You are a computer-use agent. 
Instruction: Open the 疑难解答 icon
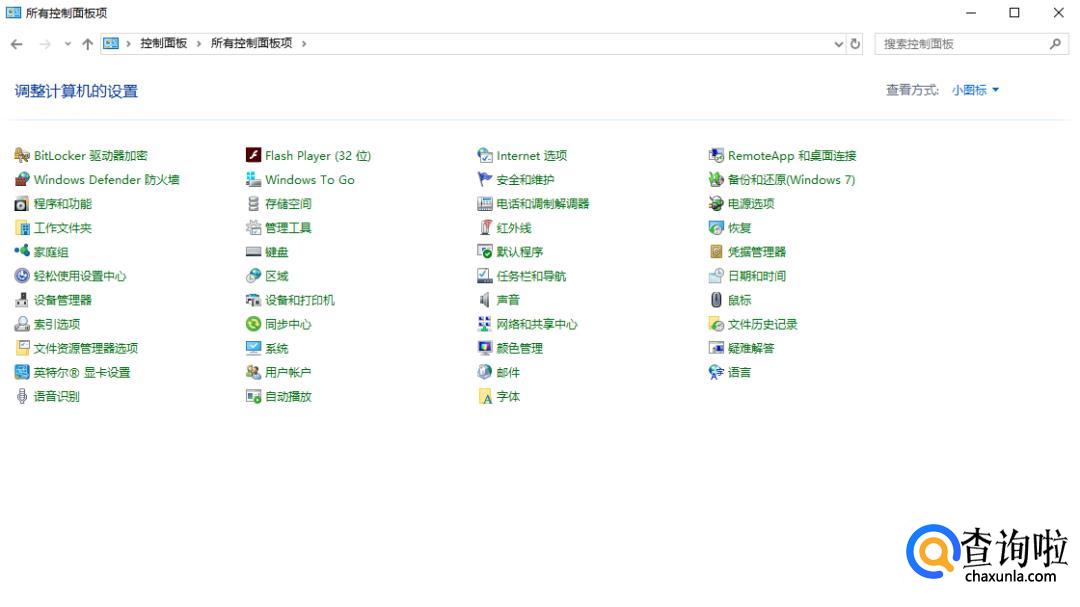(716, 349)
